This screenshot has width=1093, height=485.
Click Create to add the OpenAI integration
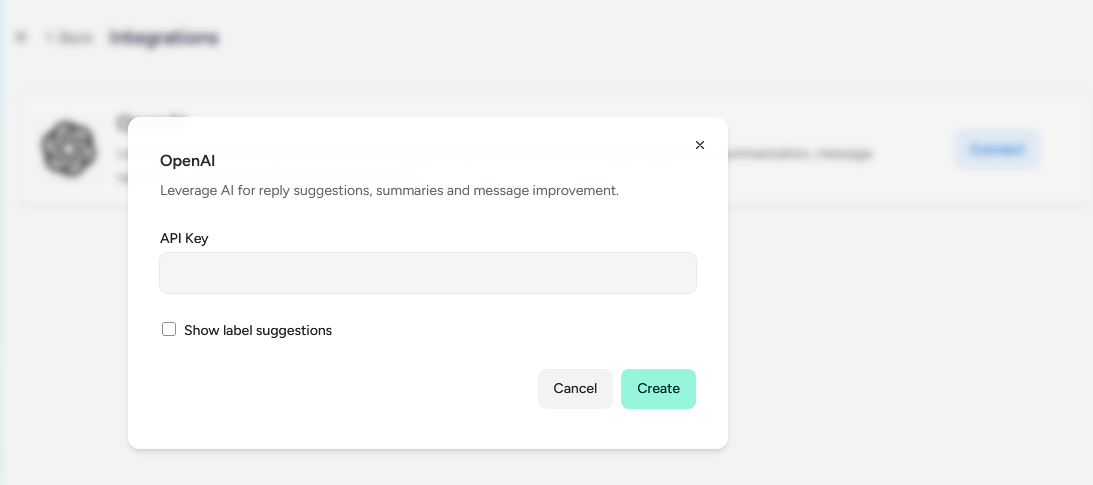[658, 389]
